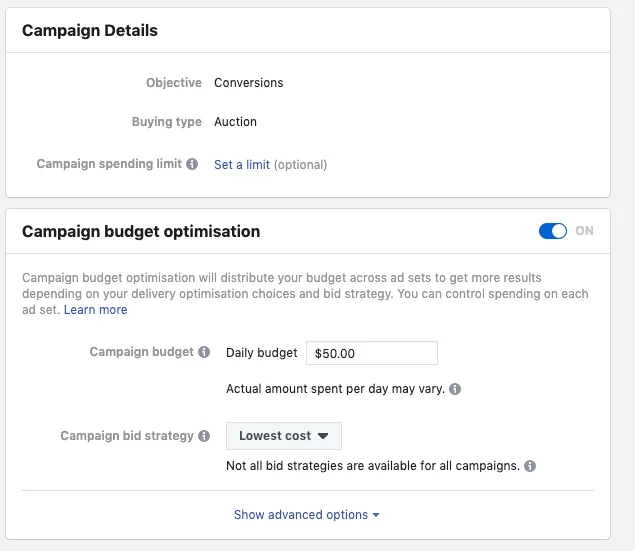Select the 'Campaign spending limit' label

point(109,164)
